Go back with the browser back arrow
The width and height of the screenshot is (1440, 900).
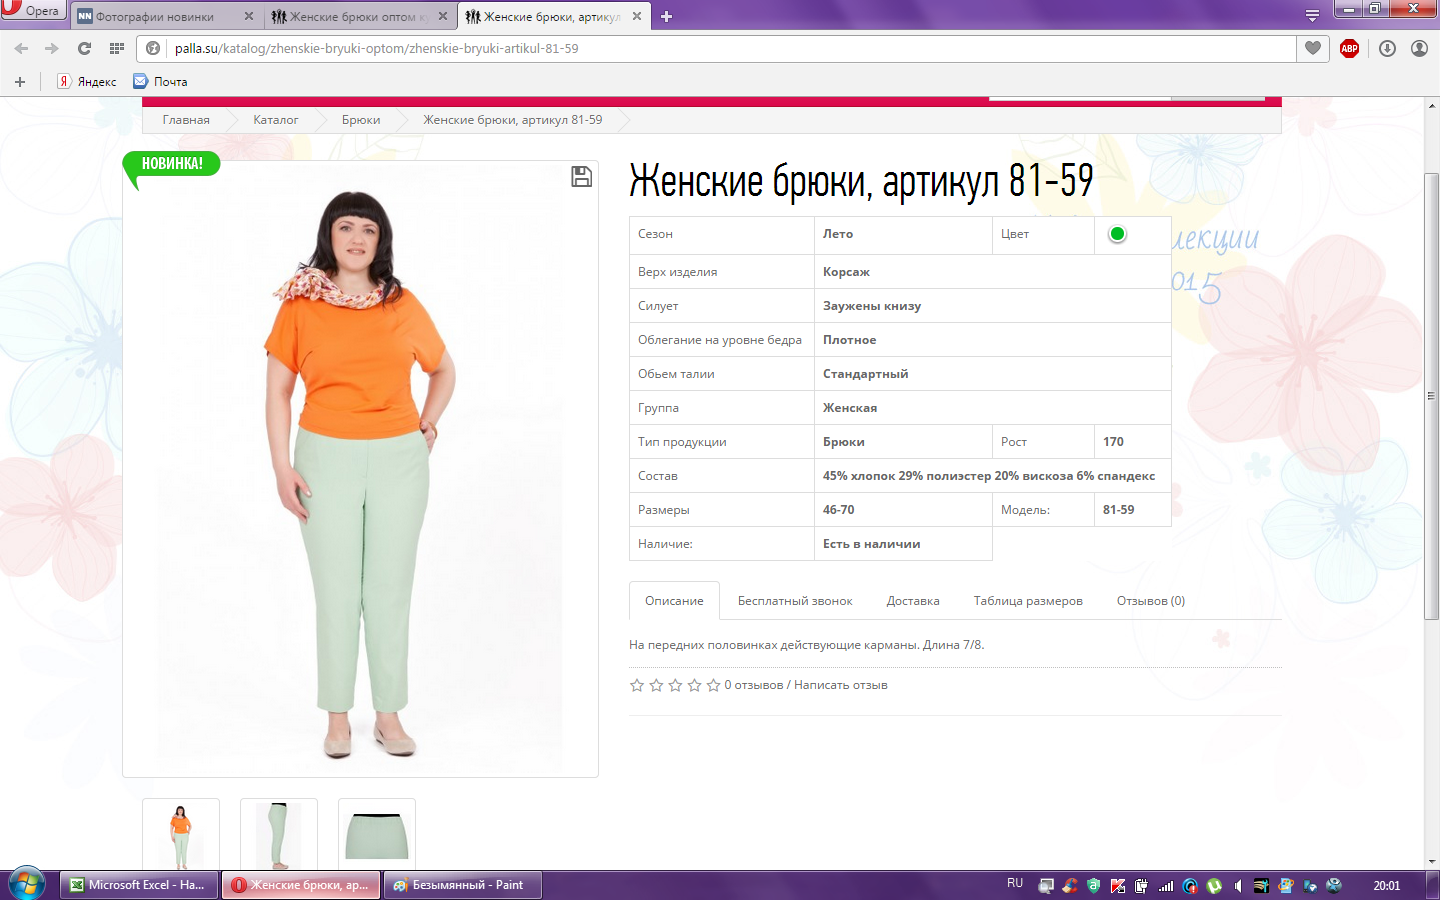21,48
